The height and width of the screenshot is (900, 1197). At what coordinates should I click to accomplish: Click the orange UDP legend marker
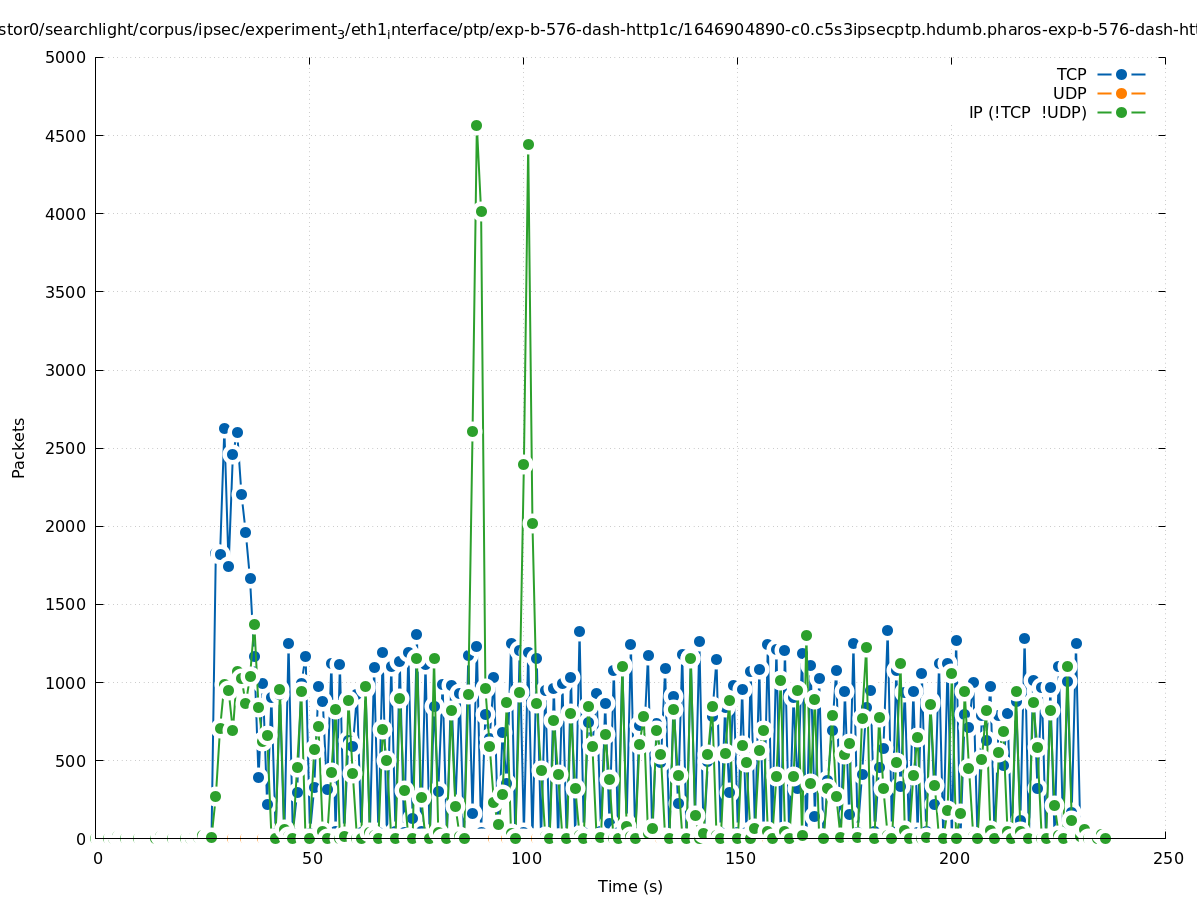(x=1121, y=93)
